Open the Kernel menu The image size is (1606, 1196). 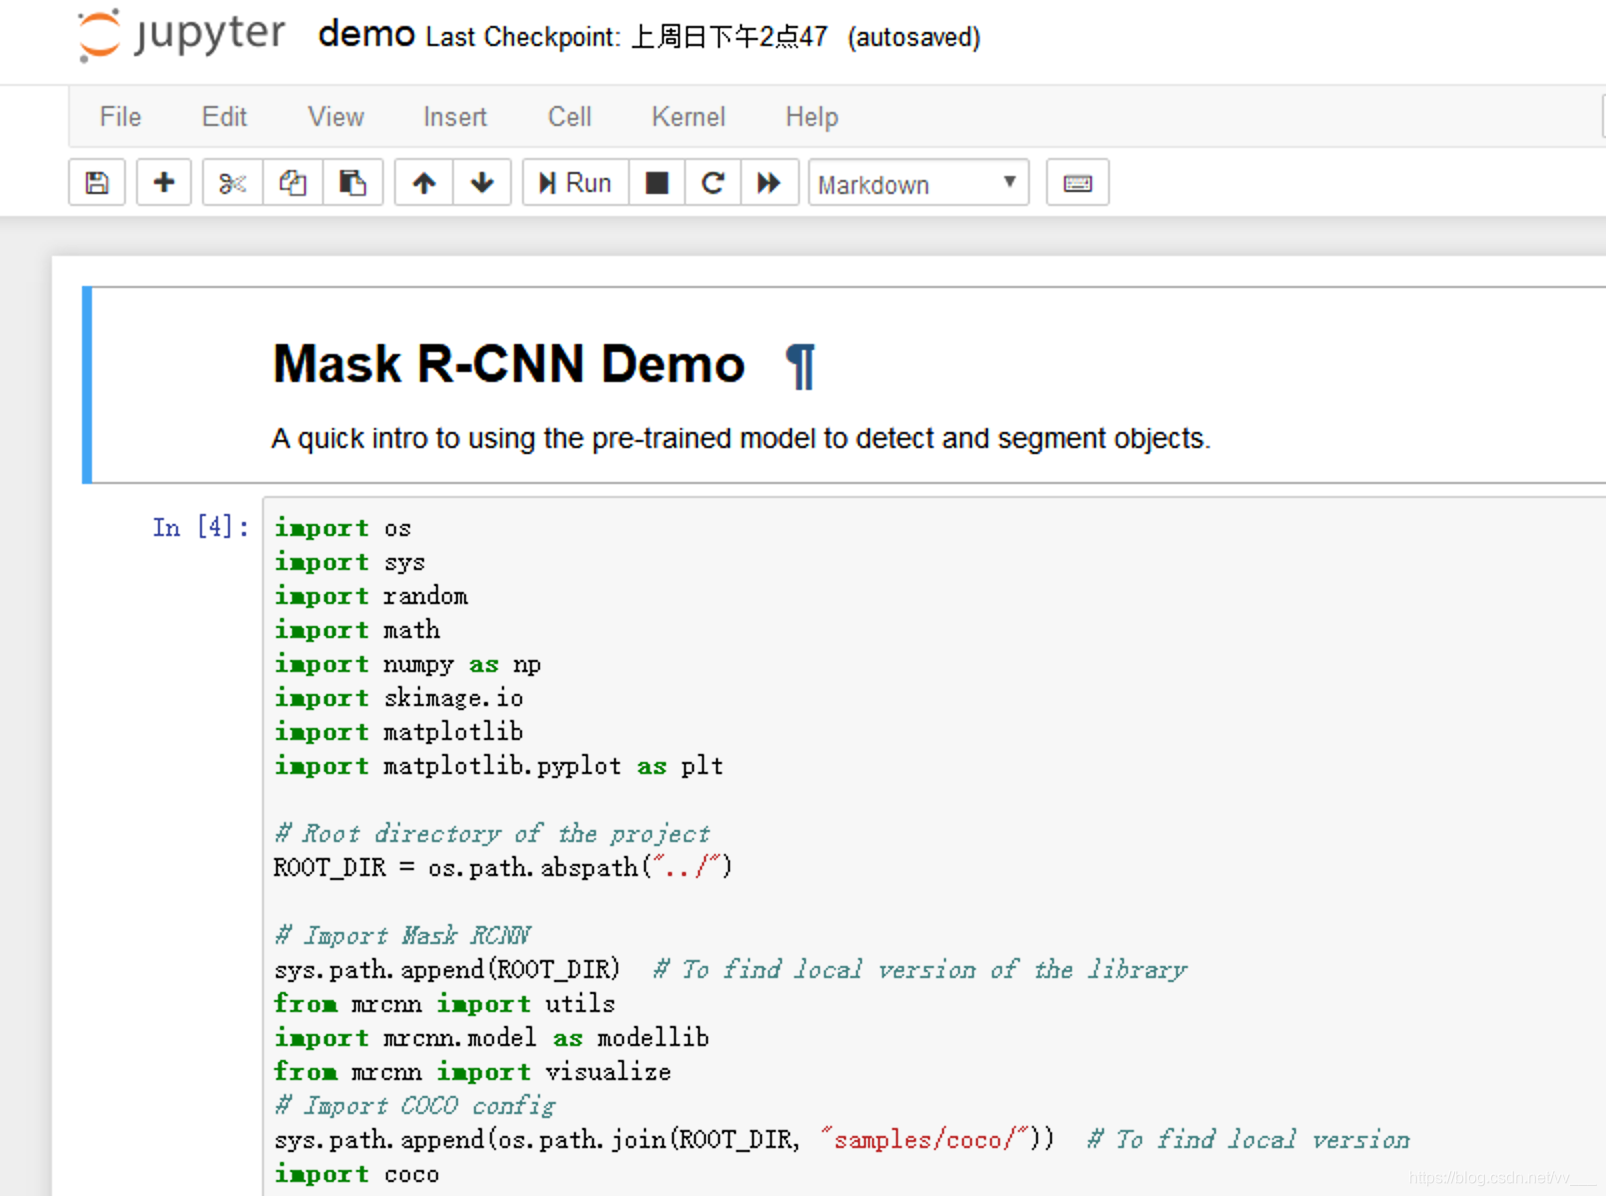pyautogui.click(x=688, y=117)
